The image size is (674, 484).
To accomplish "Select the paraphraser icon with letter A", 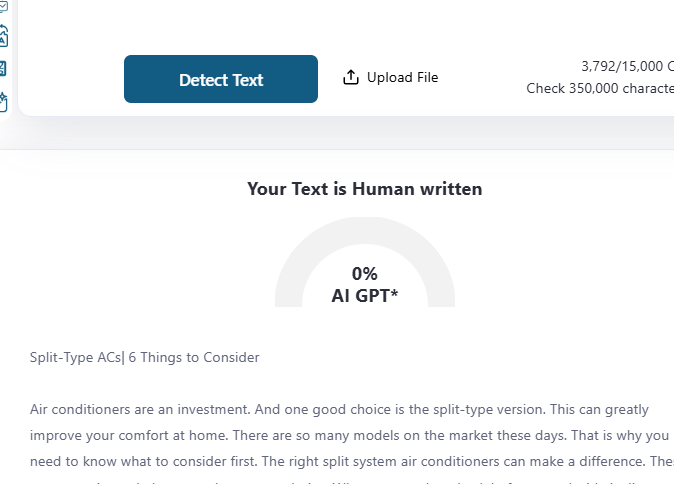I will 3,38.
